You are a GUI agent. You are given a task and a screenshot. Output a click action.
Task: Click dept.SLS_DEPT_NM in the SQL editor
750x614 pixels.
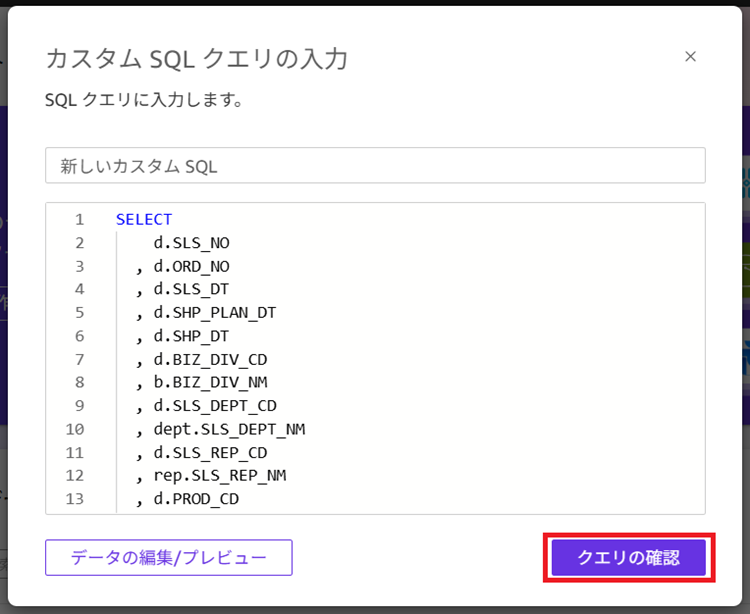(x=229, y=429)
